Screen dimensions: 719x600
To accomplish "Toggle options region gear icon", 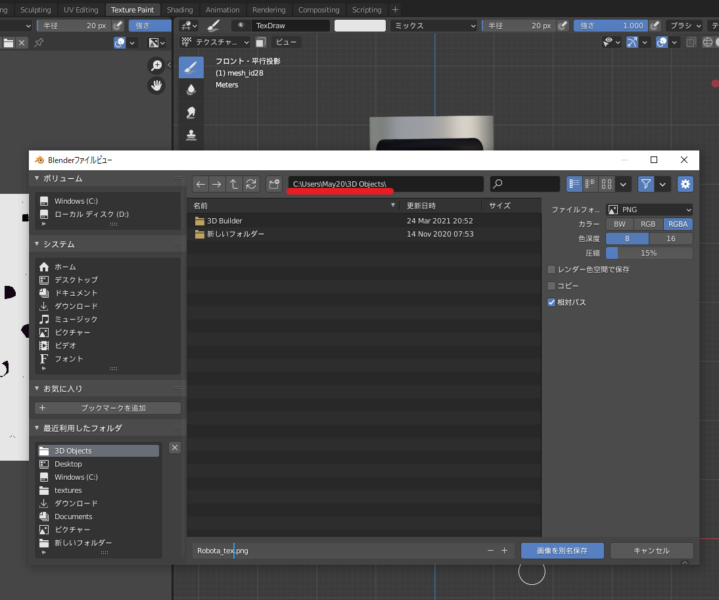I will click(x=685, y=184).
